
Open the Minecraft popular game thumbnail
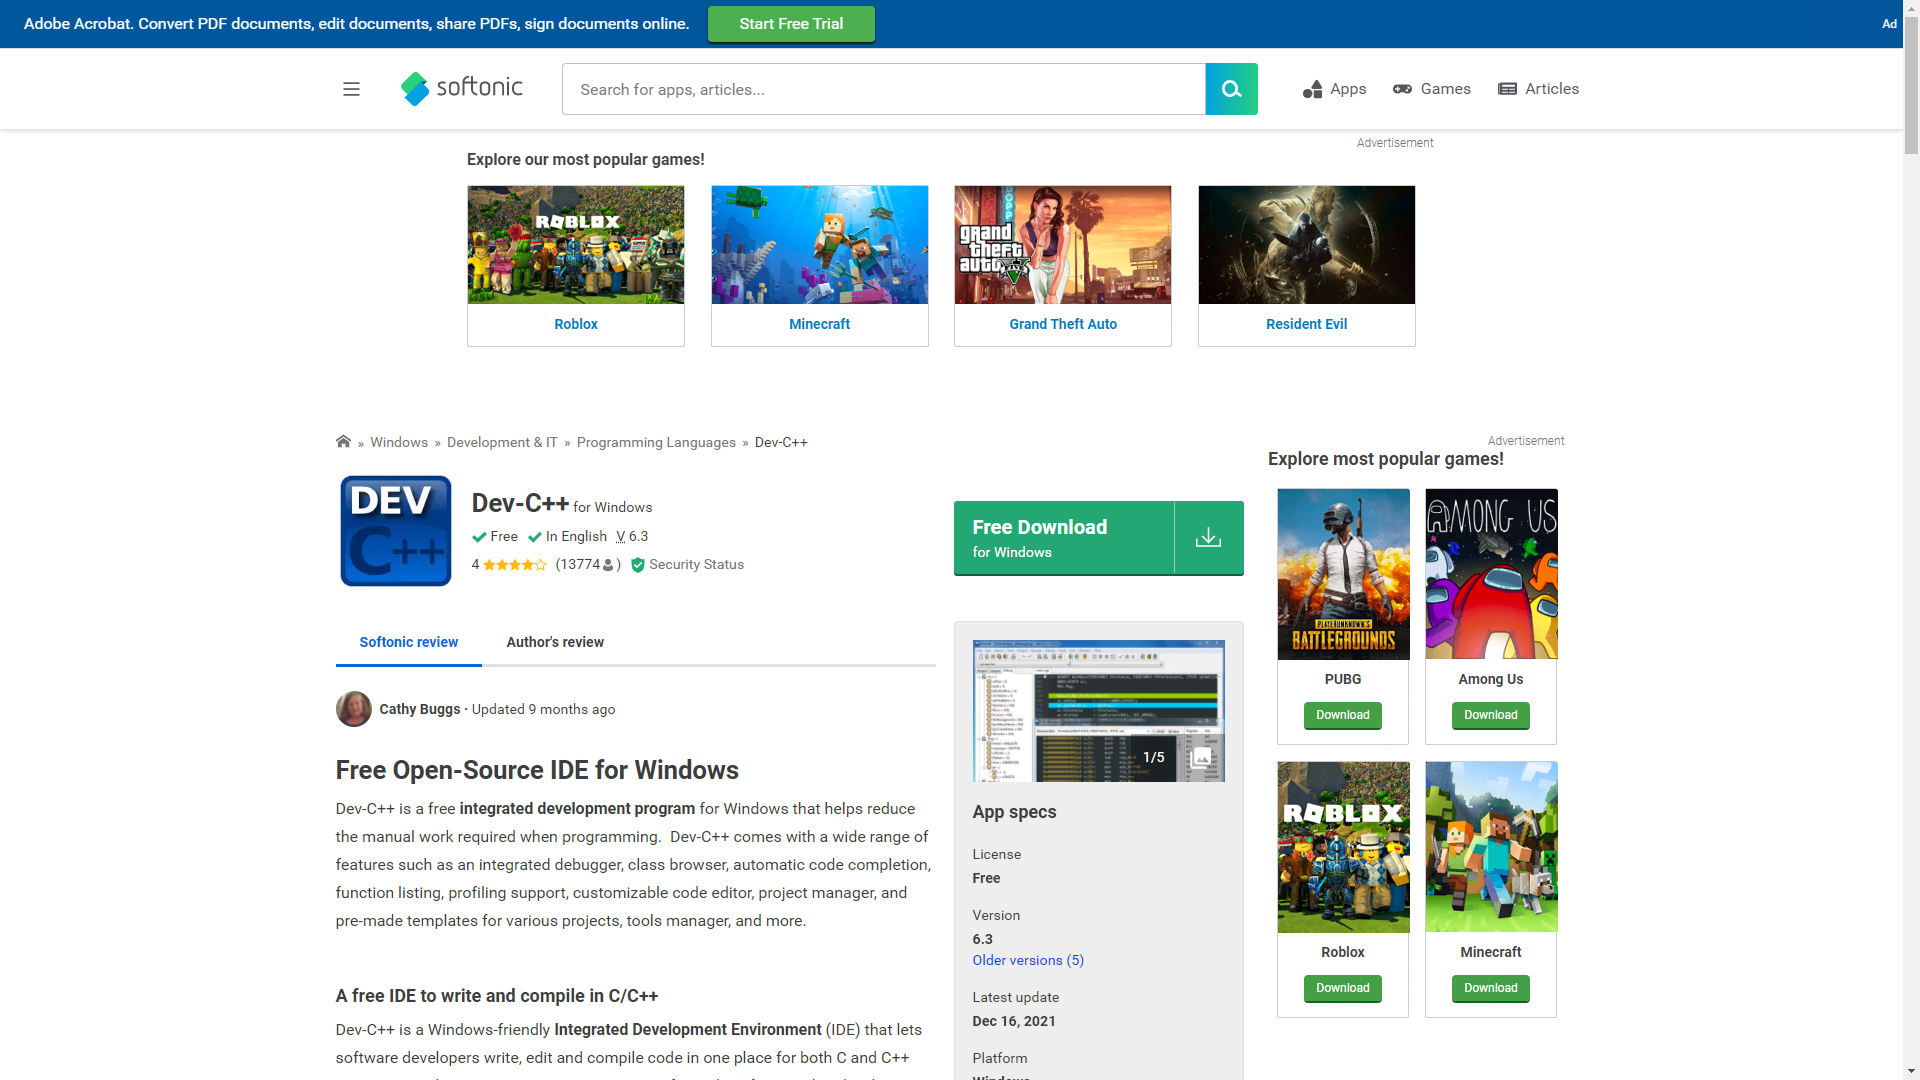click(x=819, y=245)
